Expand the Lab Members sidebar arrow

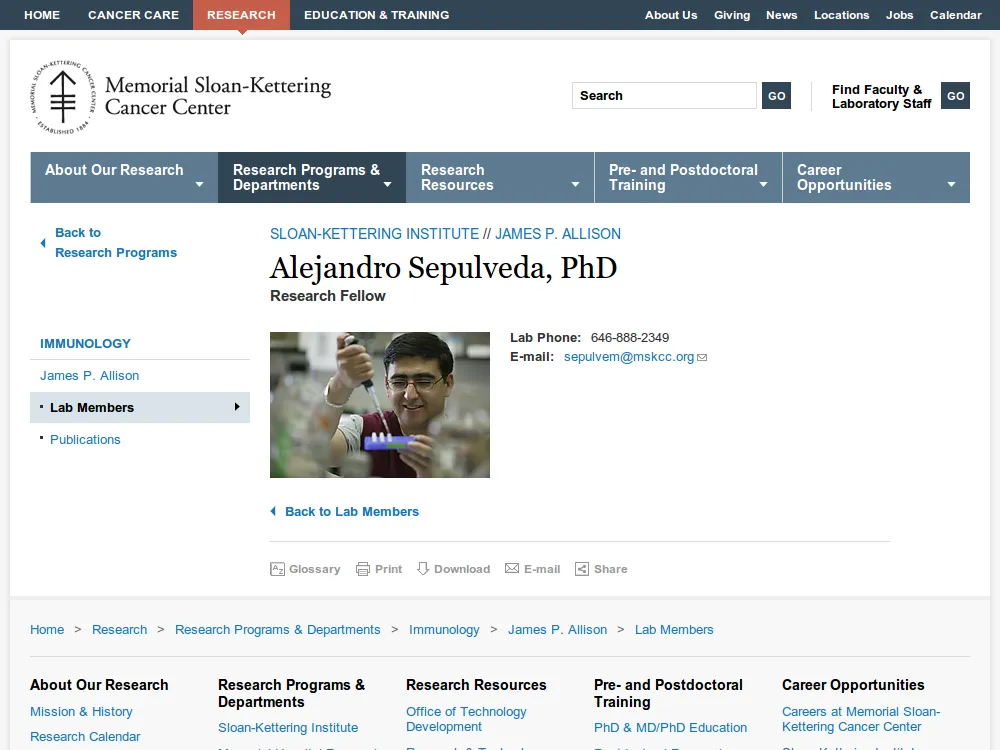point(237,407)
